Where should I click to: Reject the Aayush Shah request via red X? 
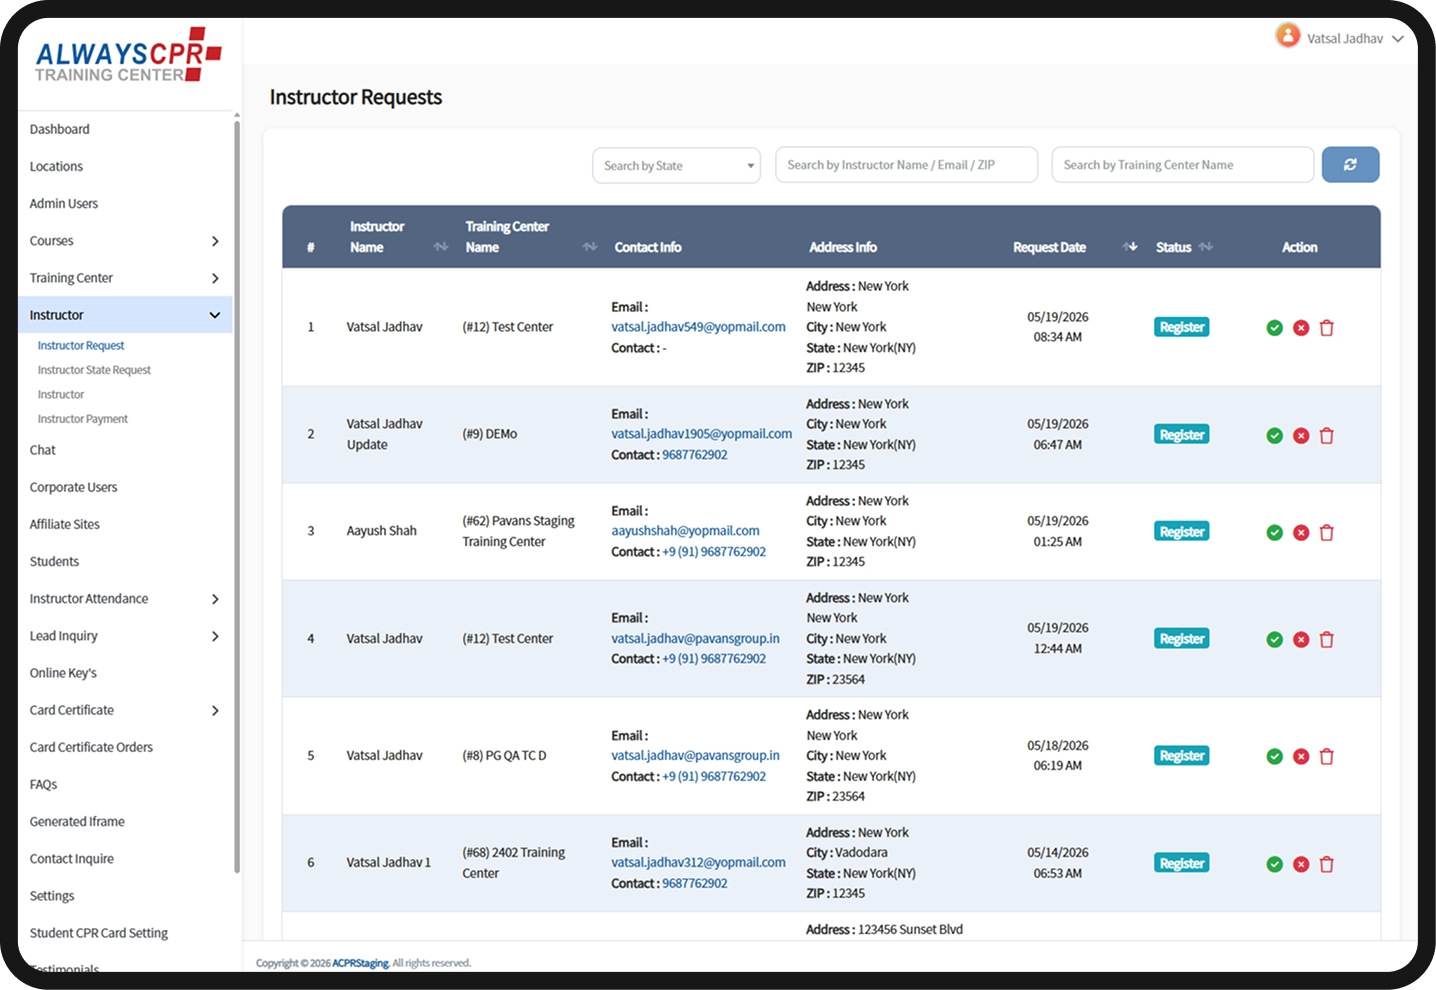(1301, 533)
